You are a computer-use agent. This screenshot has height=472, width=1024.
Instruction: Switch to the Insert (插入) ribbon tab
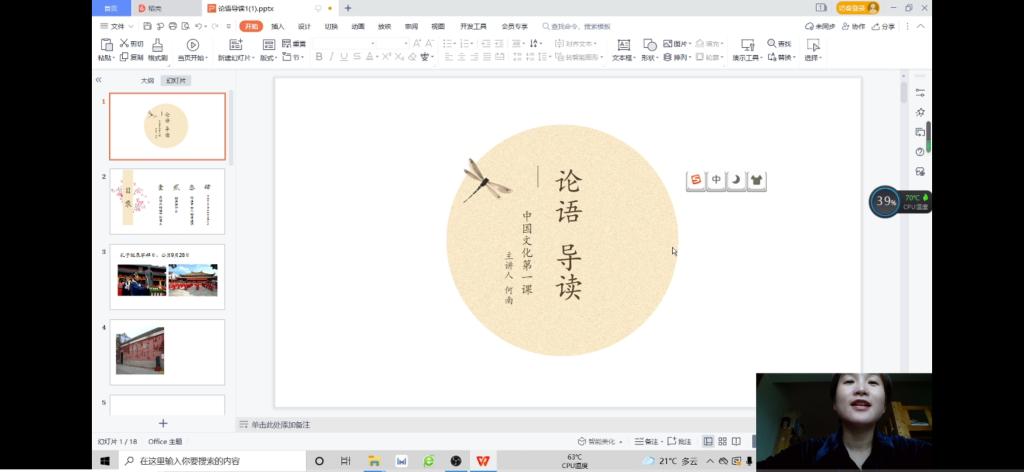[278, 26]
